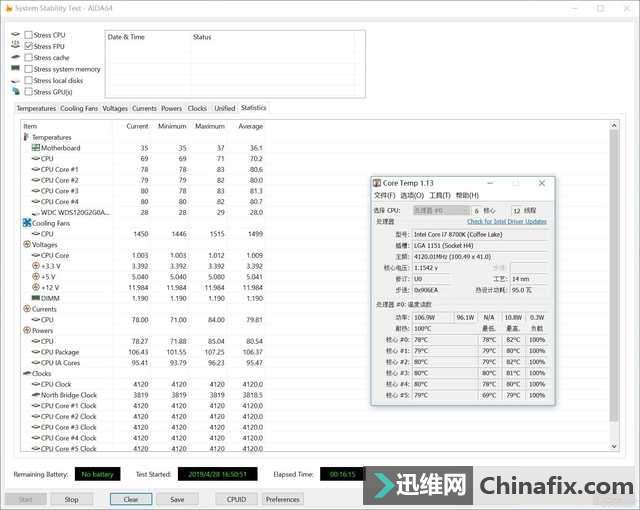Click the Temperatures group icon

(27, 137)
